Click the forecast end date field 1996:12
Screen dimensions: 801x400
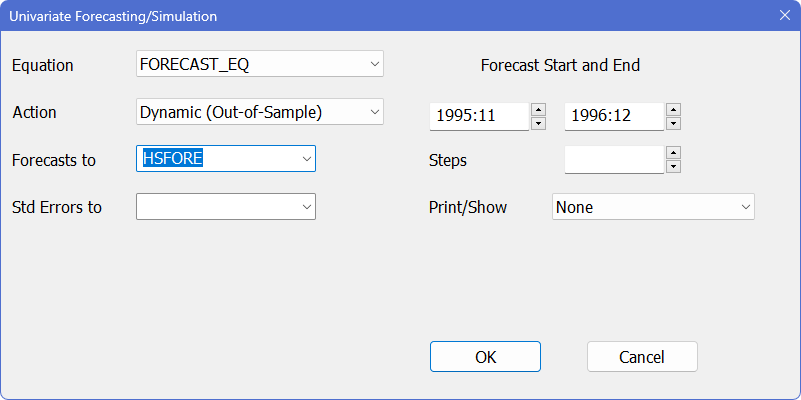click(613, 116)
